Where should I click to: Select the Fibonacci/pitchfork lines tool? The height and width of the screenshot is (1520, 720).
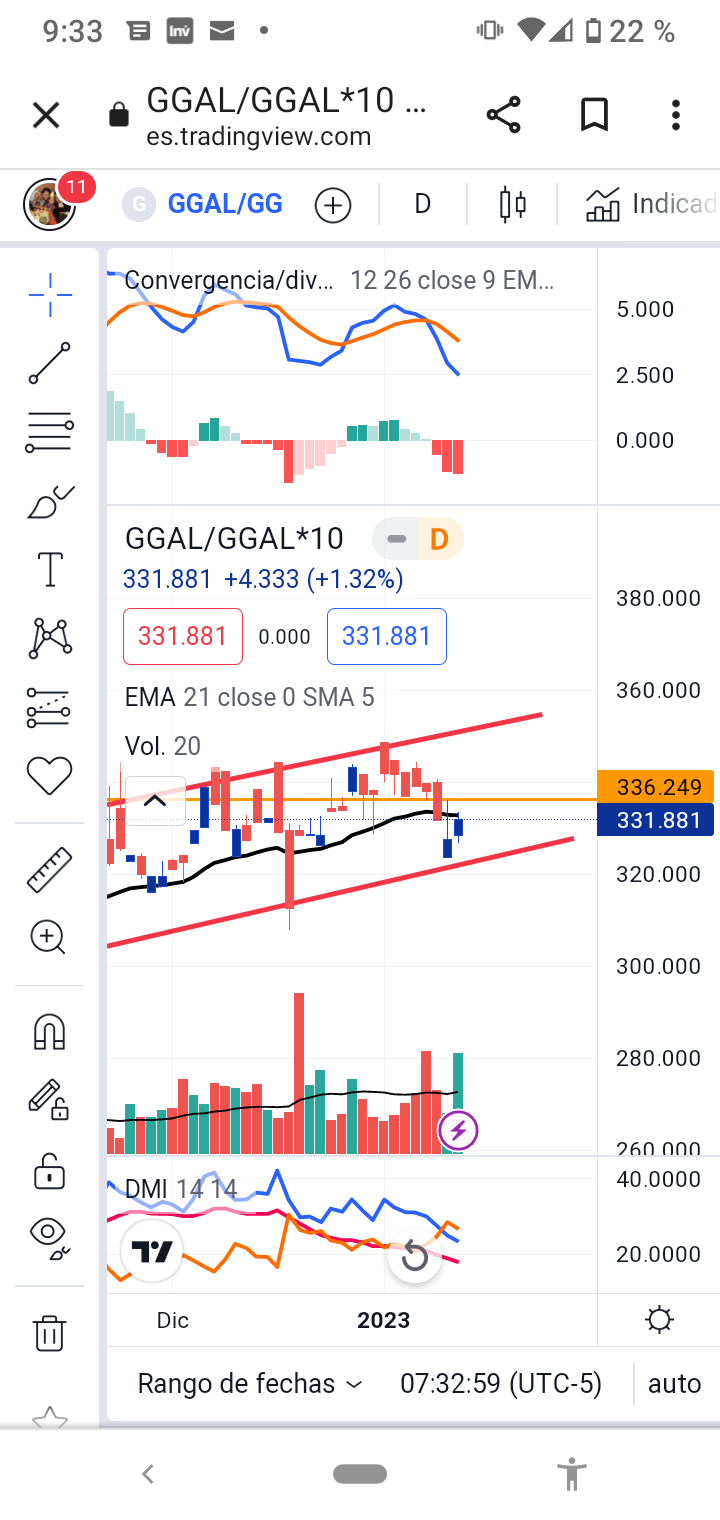(50, 434)
